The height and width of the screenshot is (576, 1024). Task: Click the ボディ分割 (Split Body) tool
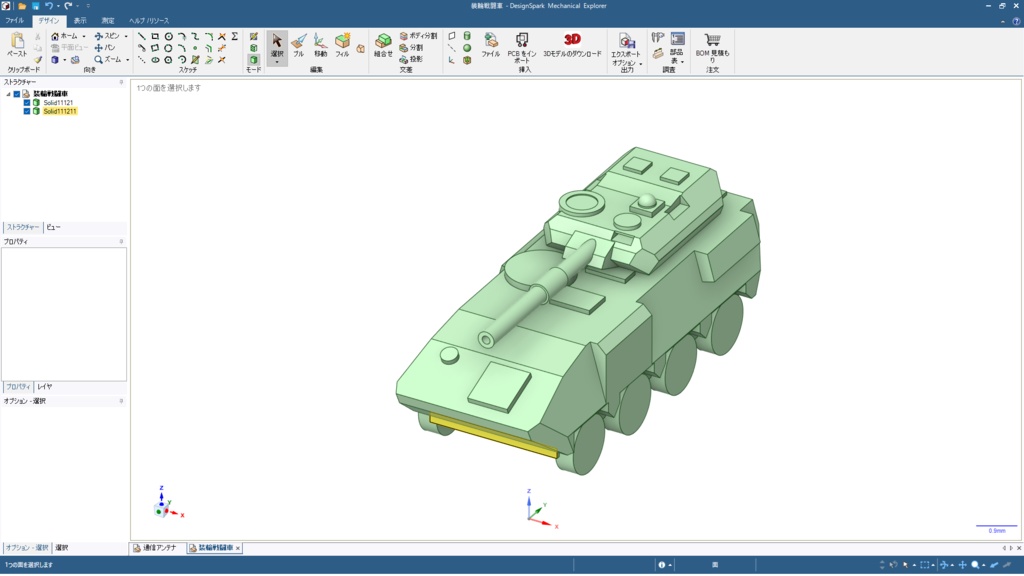point(418,36)
